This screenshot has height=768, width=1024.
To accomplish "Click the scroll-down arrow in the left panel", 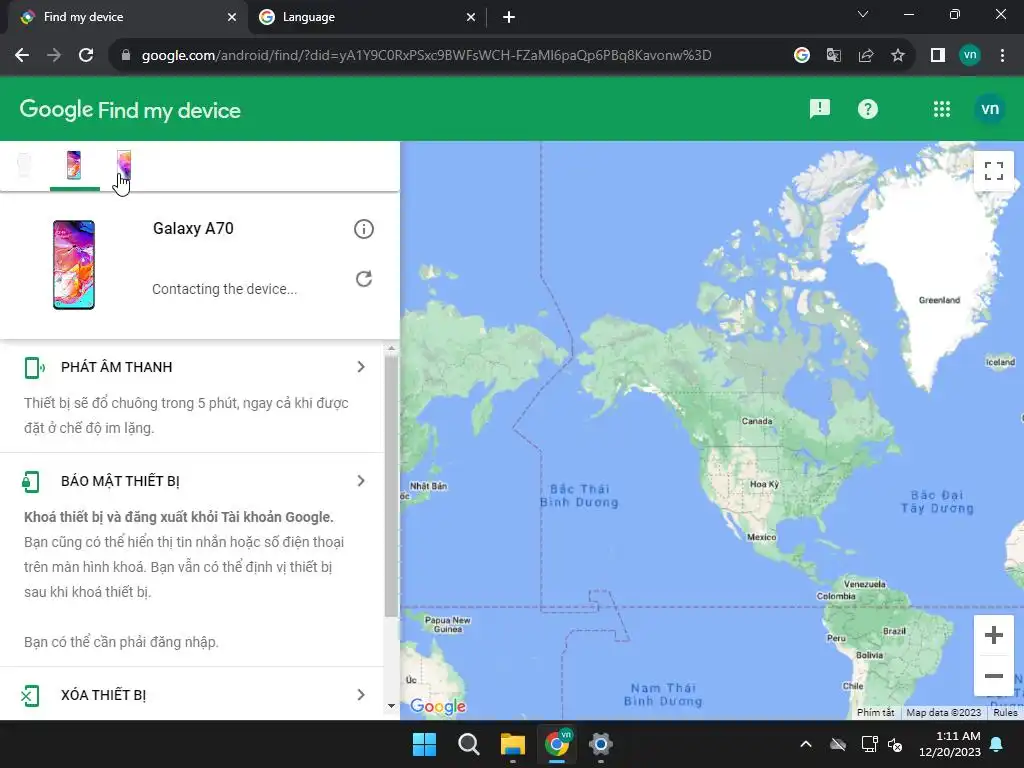I will [391, 705].
